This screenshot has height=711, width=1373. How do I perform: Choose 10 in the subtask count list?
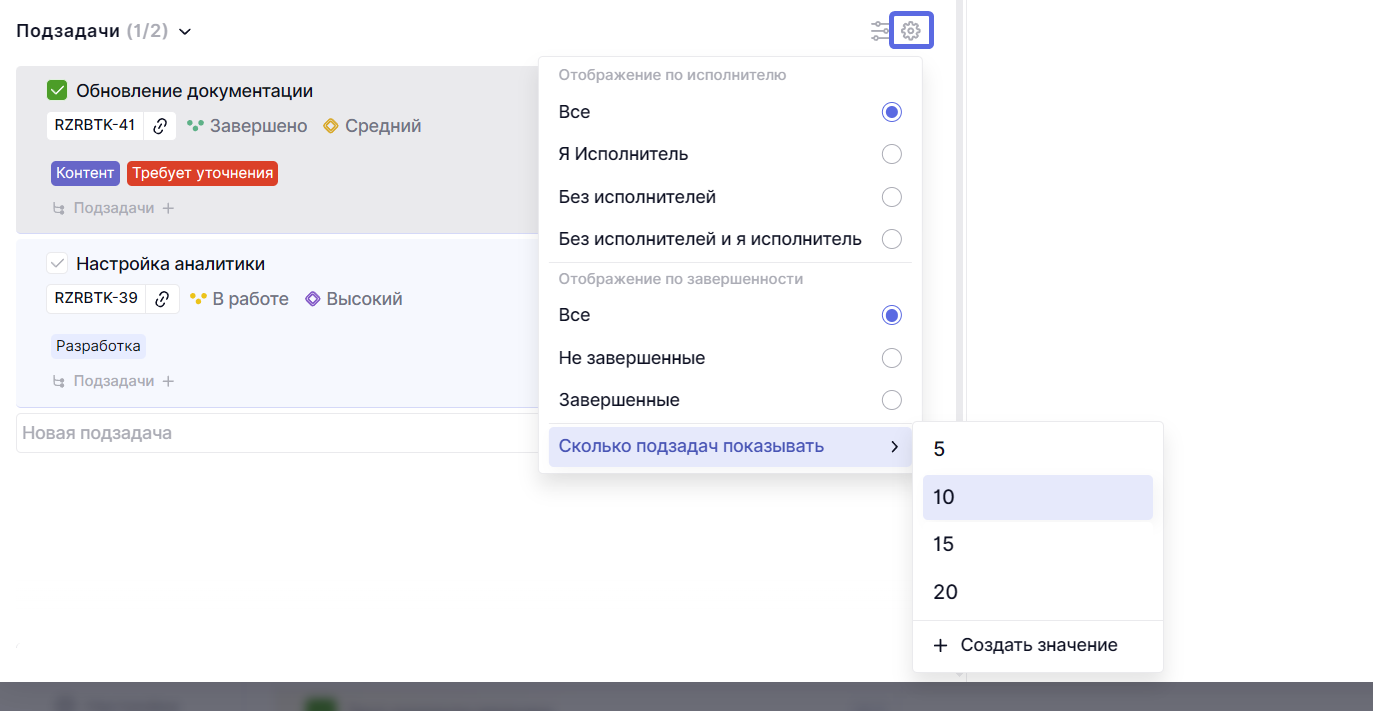1037,497
